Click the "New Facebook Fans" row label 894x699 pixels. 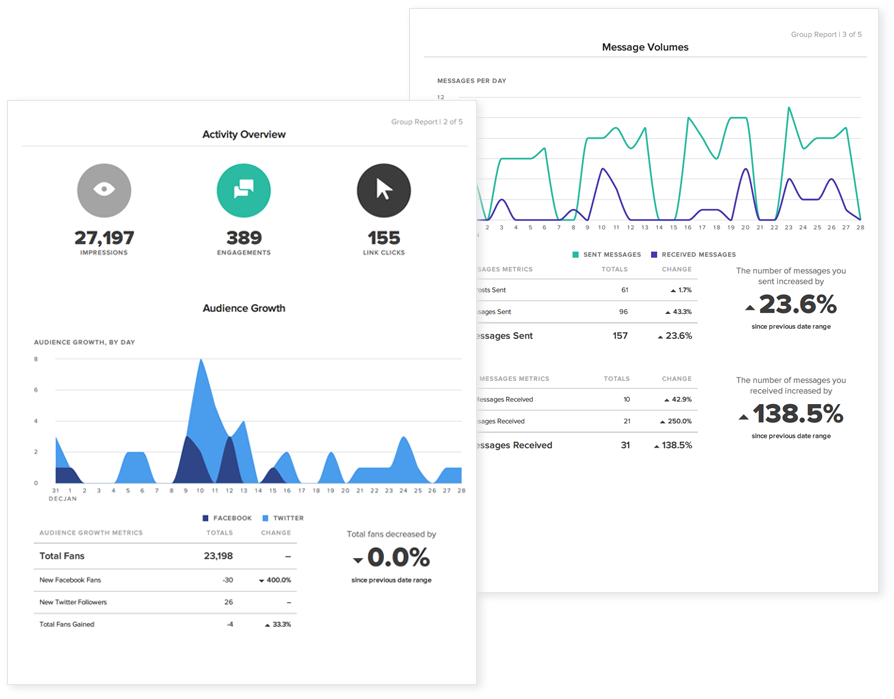70,580
